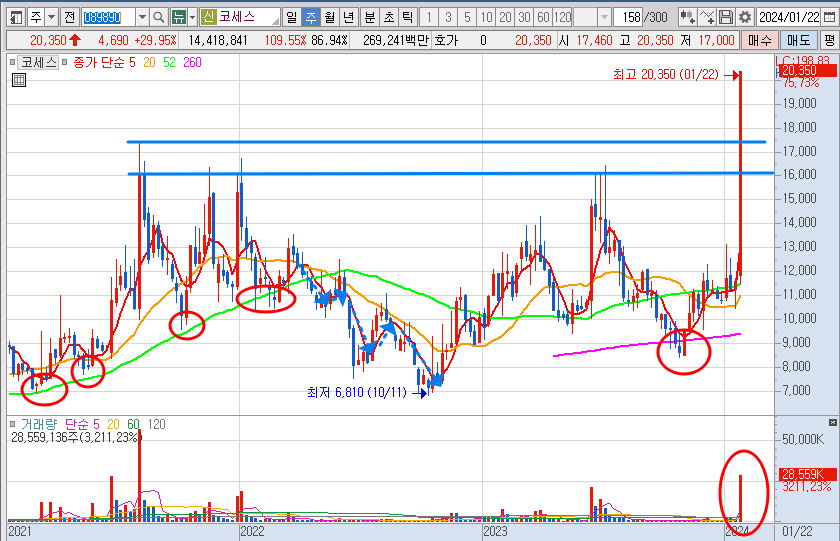Viewport: 840px width, 541px height.
Task: Toggle the small square before 코세스 label
Action: [12, 62]
